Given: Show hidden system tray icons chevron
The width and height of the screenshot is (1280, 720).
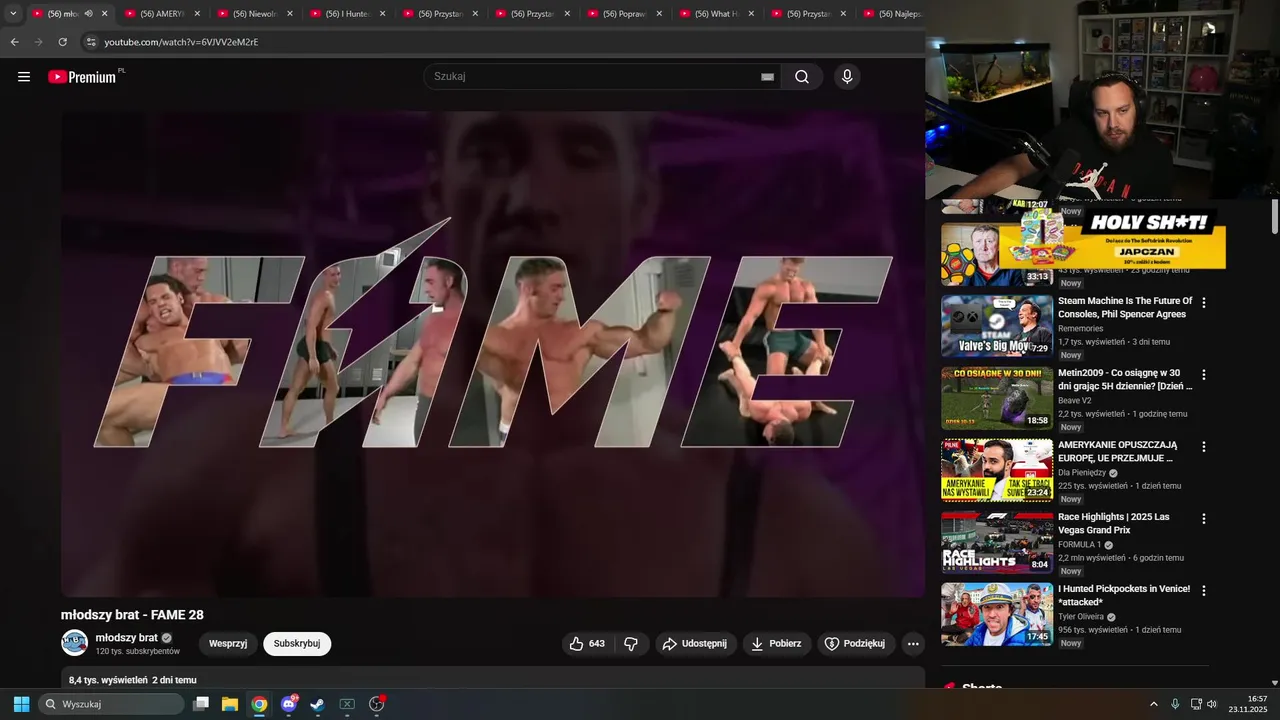Looking at the screenshot, I should (1153, 704).
